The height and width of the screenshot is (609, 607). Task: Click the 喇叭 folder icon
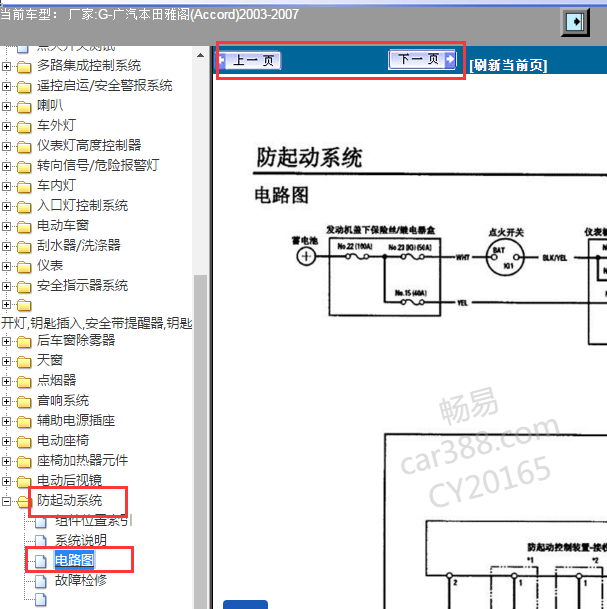coord(24,107)
